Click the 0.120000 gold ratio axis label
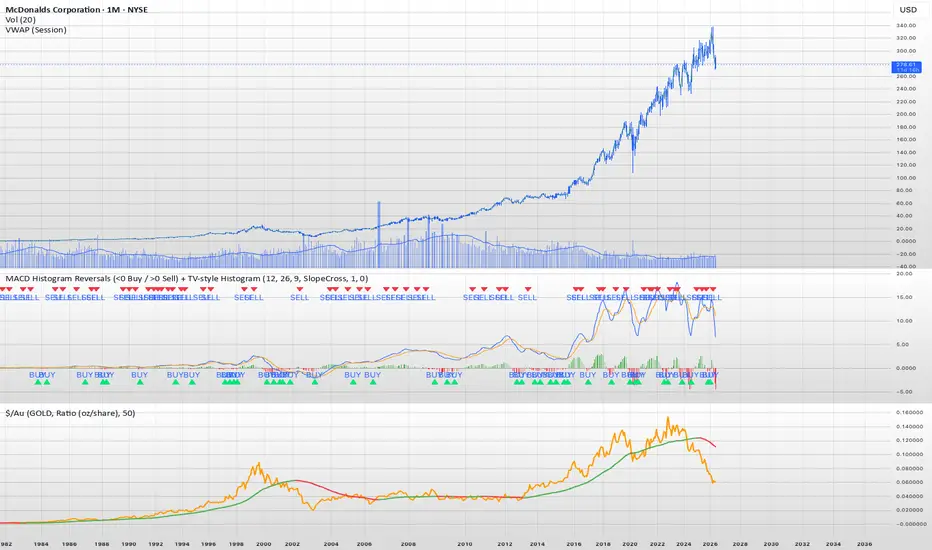932x550 pixels. click(911, 441)
